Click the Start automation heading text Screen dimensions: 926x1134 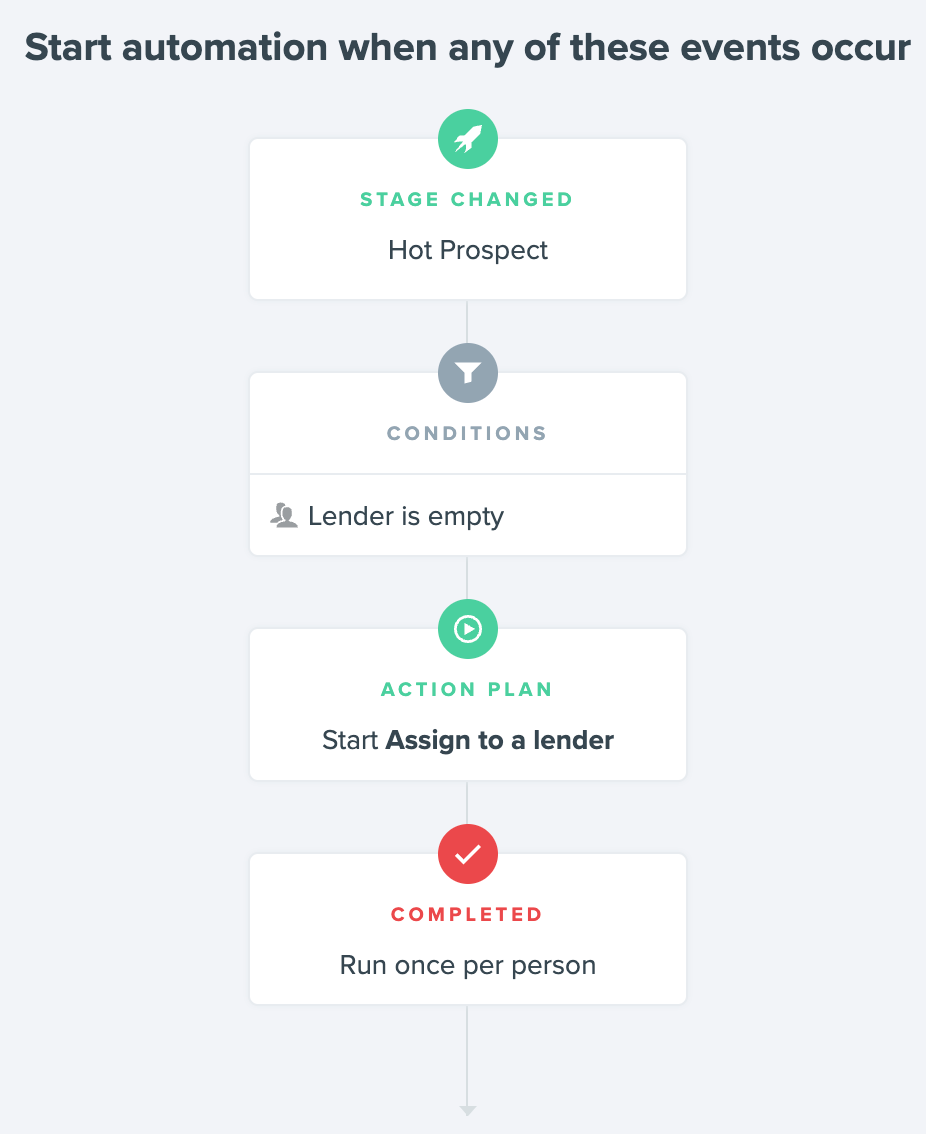(x=467, y=48)
